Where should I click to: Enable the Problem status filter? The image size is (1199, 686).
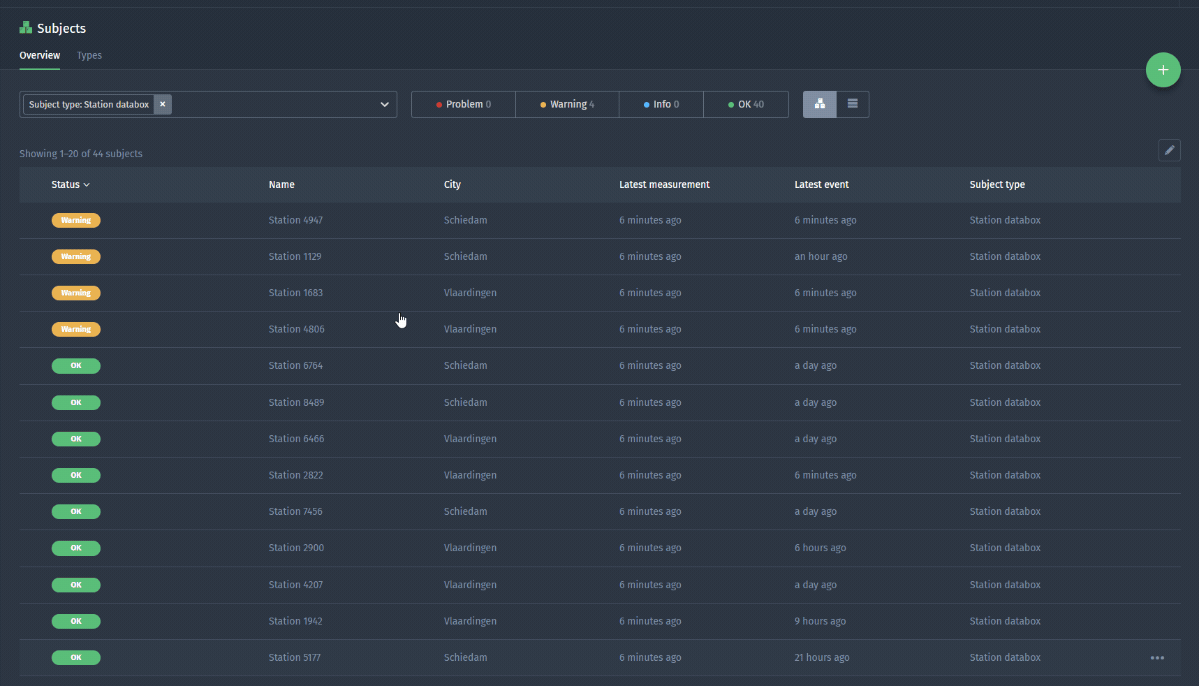click(462, 104)
